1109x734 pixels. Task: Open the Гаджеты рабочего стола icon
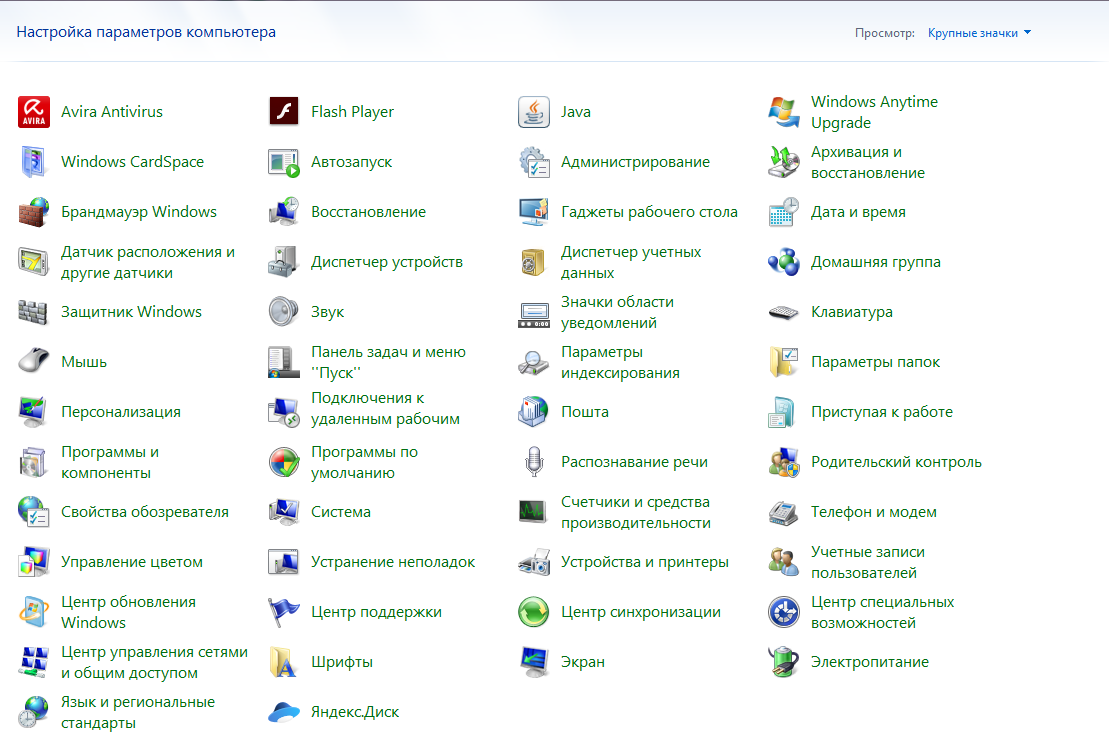pos(533,212)
